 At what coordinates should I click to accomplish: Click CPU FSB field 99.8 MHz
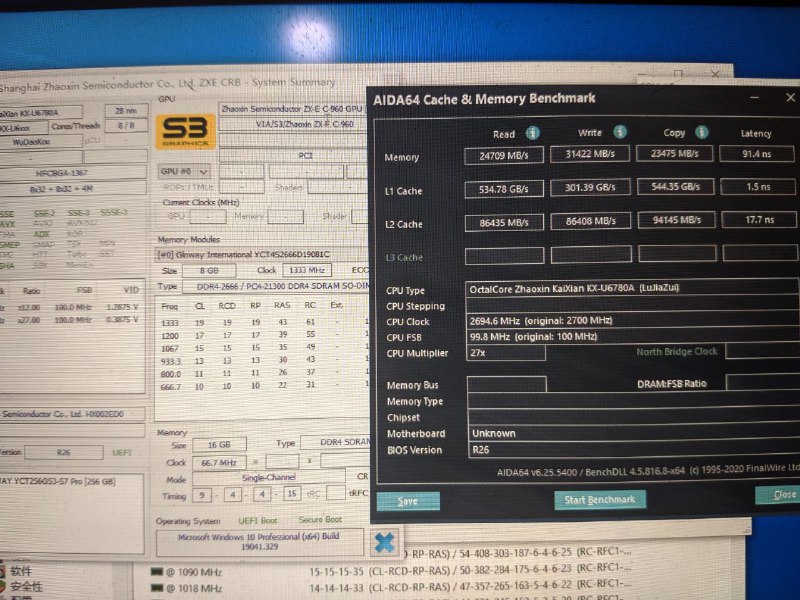(x=633, y=337)
